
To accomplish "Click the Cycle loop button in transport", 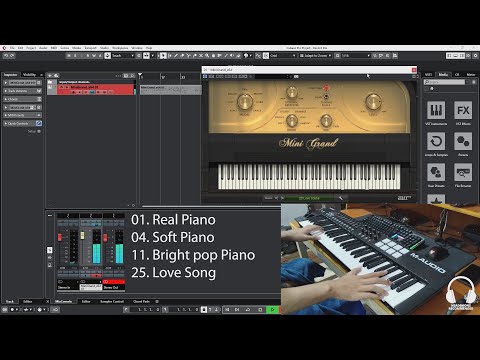I will coord(248,310).
